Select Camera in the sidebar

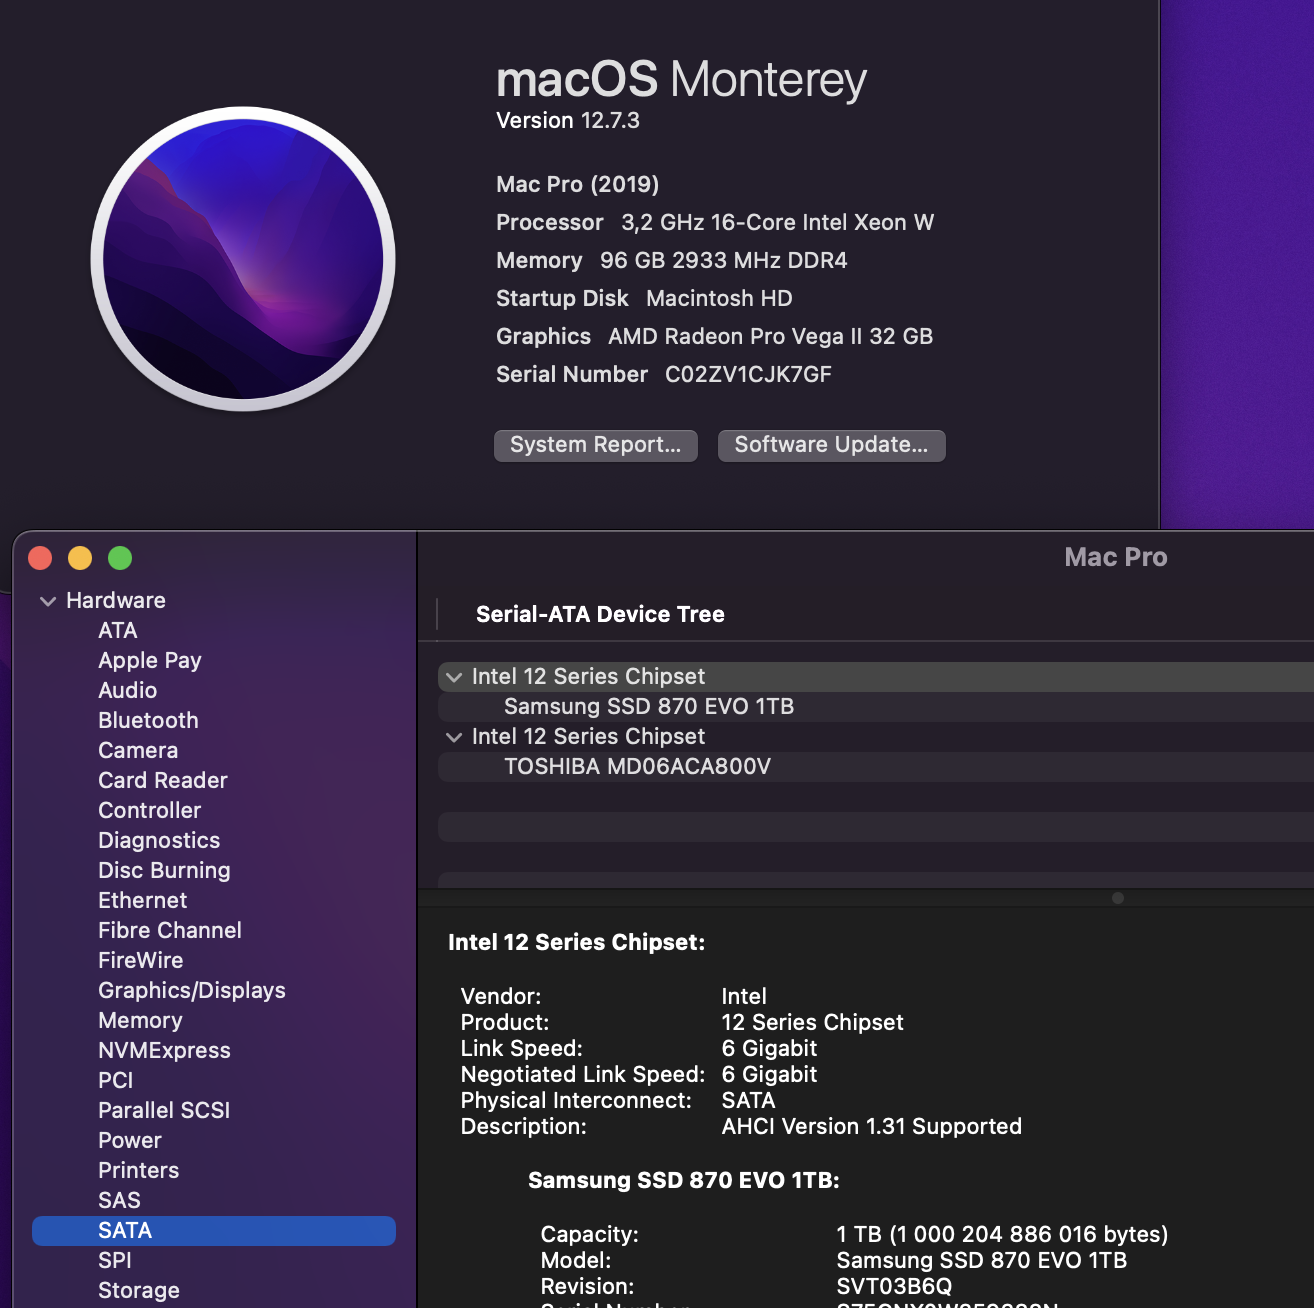(138, 751)
